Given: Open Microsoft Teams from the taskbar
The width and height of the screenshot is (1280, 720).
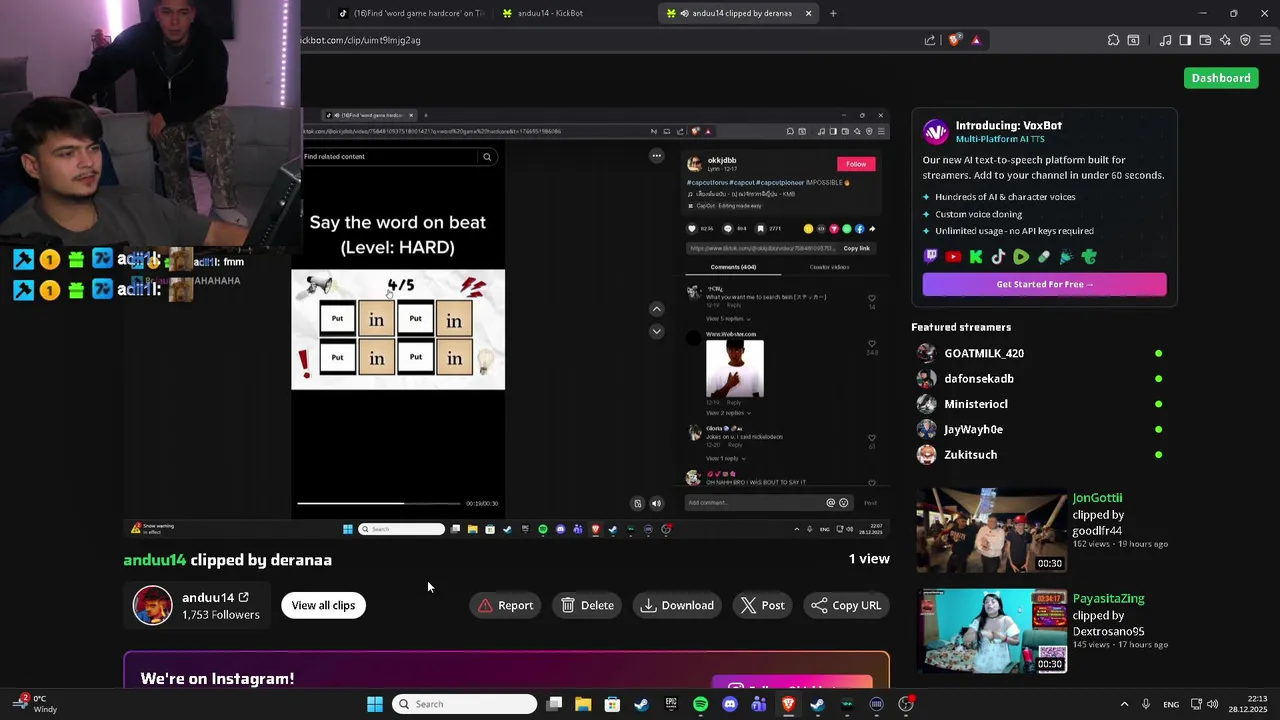Looking at the screenshot, I should [x=759, y=704].
